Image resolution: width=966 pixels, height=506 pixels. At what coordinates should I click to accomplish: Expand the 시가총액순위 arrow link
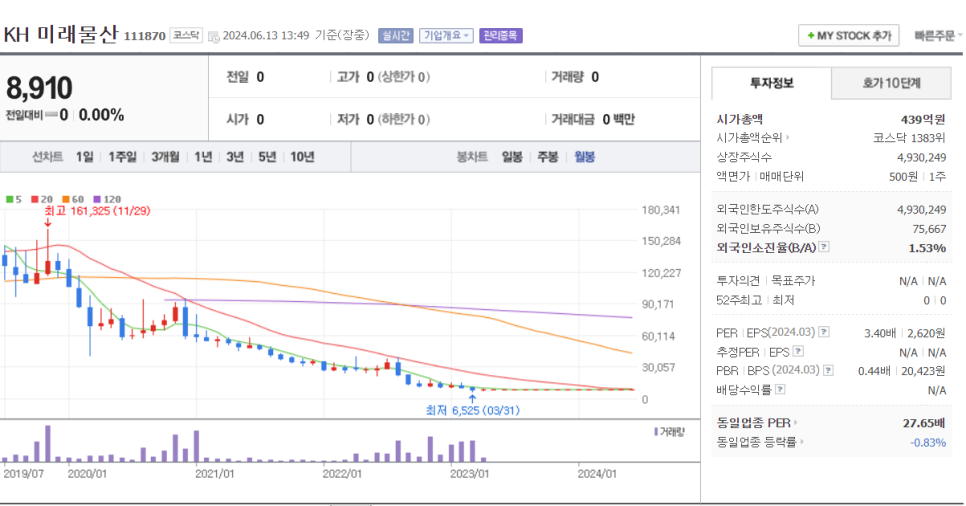[787, 138]
